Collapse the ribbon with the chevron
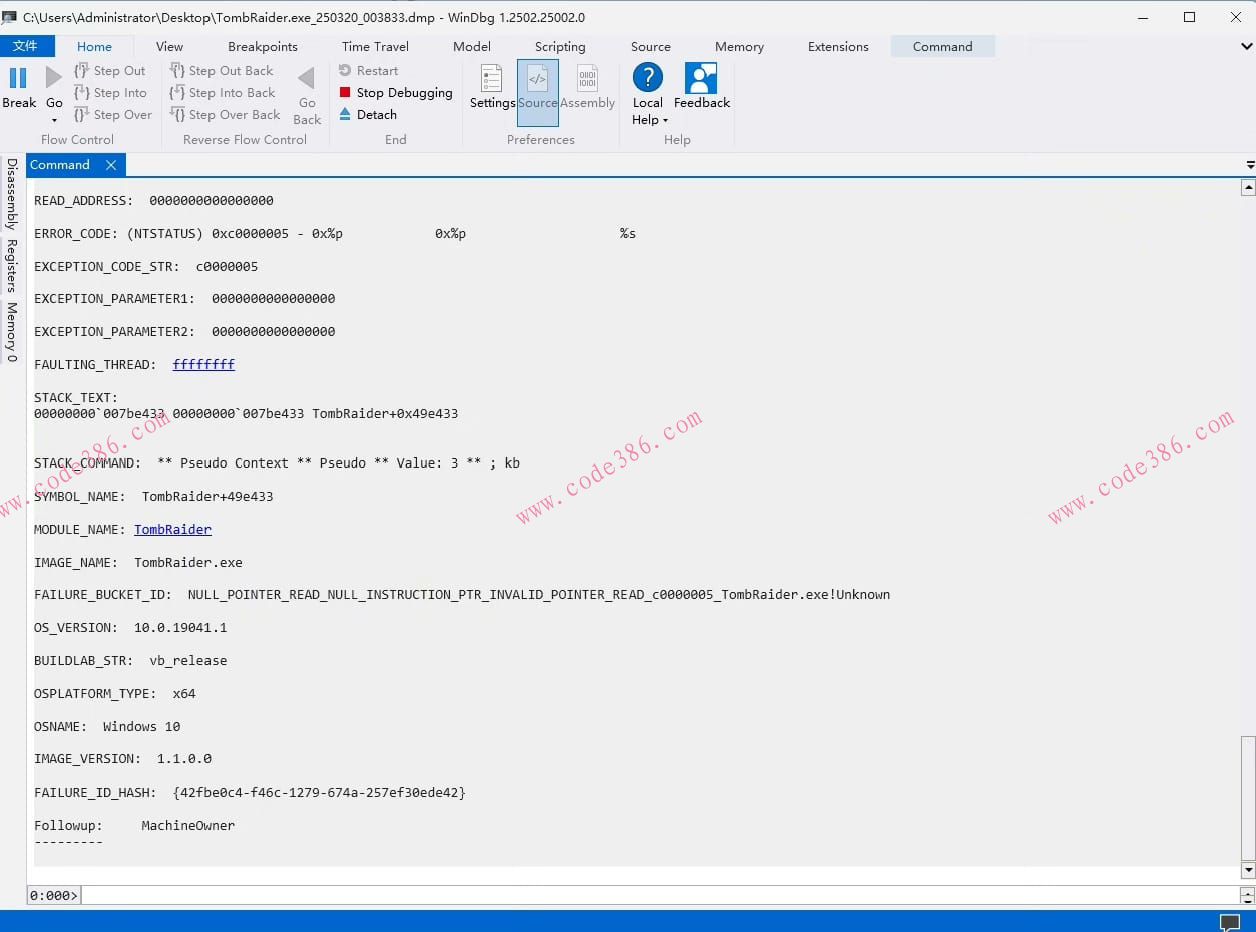Screen dimensions: 1256x932 coord(1246,47)
